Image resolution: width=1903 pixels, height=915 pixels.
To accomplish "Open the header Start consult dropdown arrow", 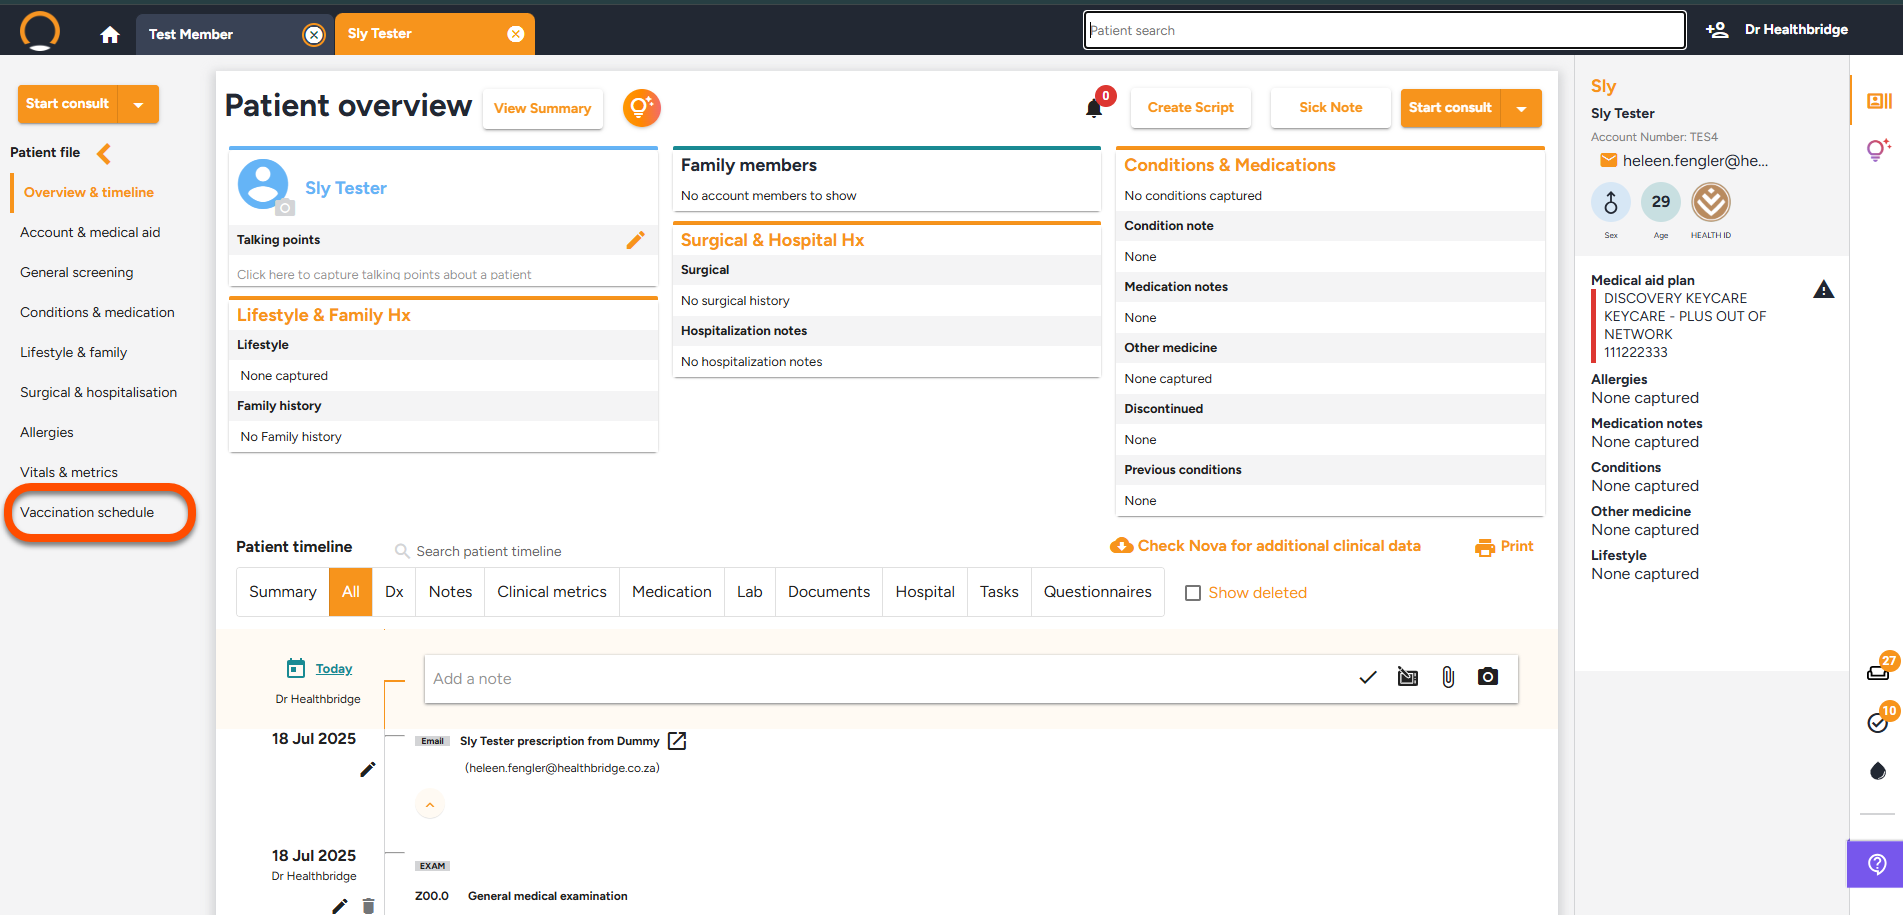I will pos(1521,108).
